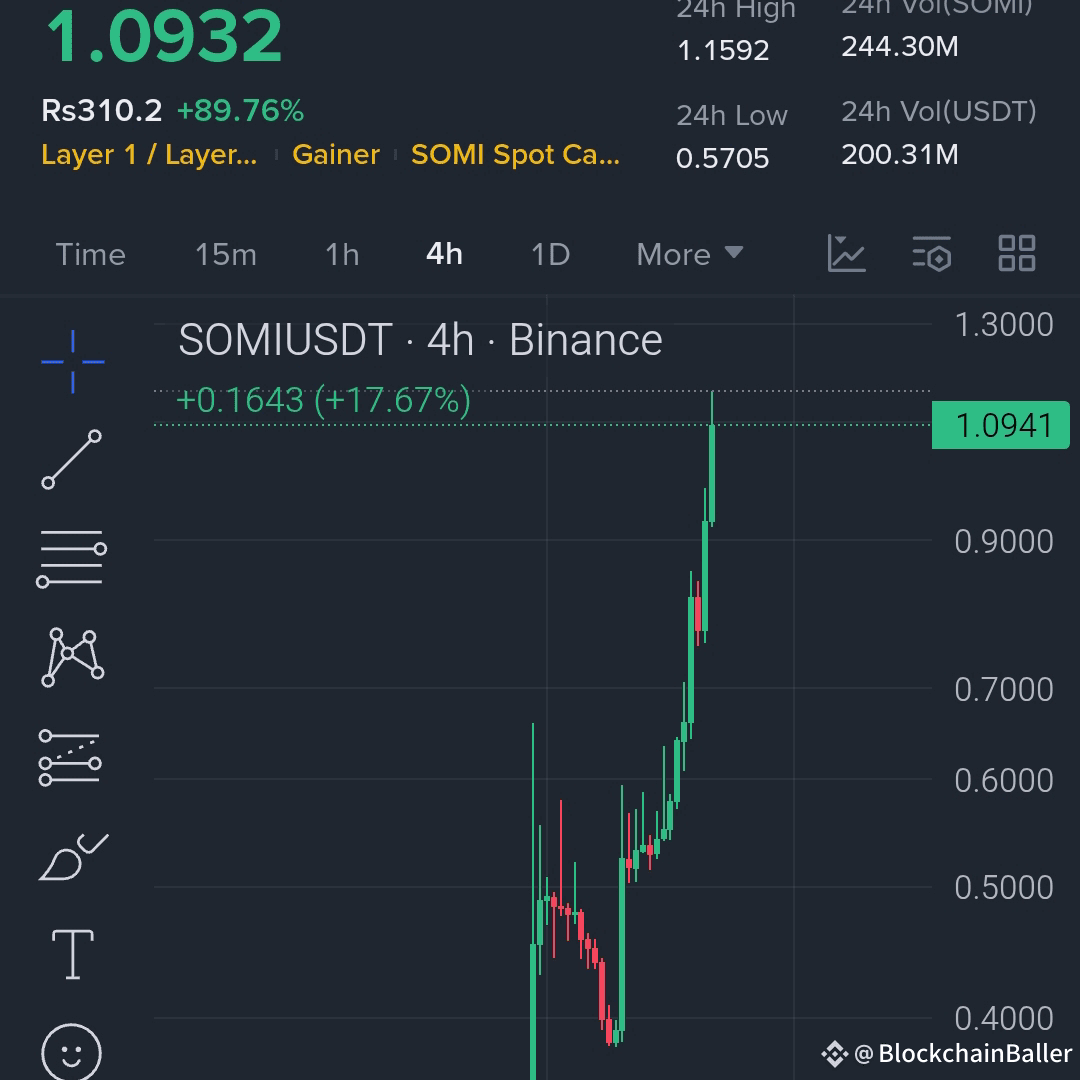Expand the More intervals dropdown

[689, 255]
